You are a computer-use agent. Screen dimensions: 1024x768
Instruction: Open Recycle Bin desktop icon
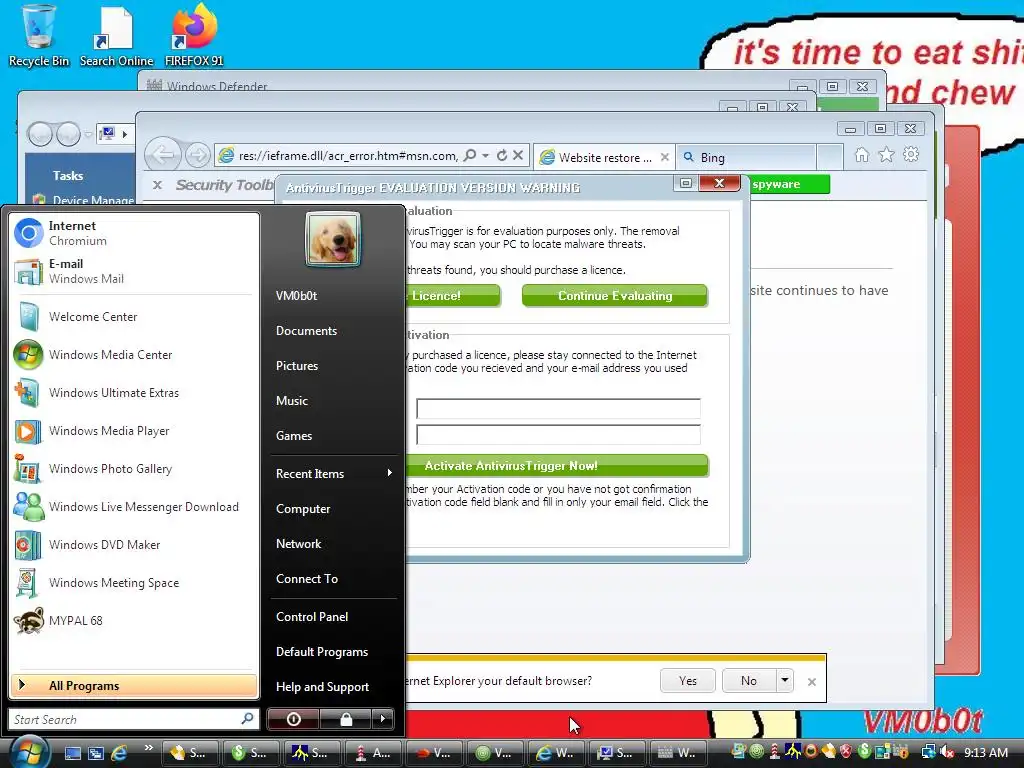[x=39, y=35]
